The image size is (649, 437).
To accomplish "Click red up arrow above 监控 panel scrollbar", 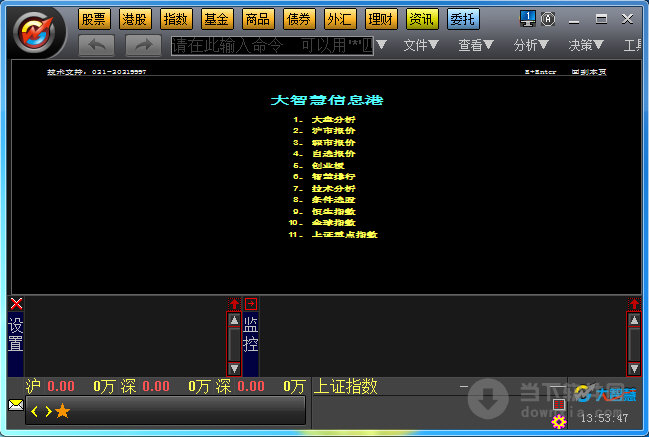I will coord(634,304).
